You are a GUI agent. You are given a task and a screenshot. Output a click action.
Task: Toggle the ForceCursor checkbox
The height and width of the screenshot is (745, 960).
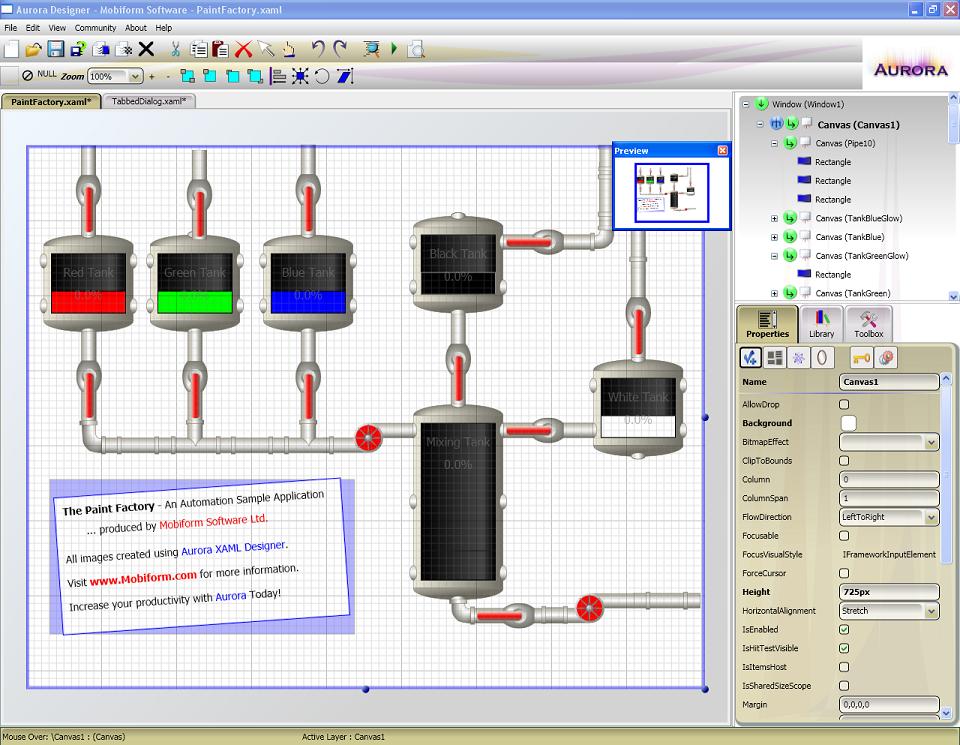click(844, 573)
